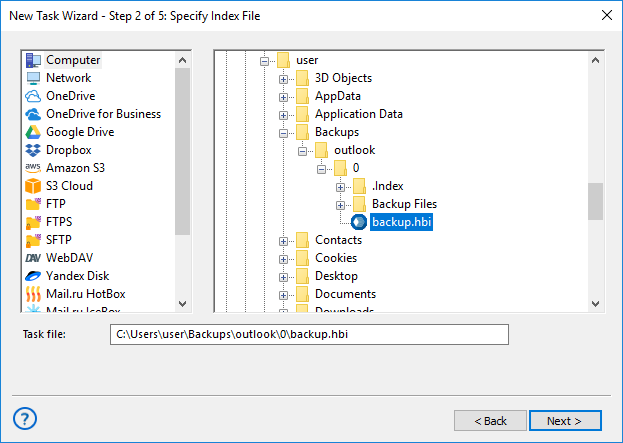Select the folder named 0
623x443 pixels.
pyautogui.click(x=356, y=168)
